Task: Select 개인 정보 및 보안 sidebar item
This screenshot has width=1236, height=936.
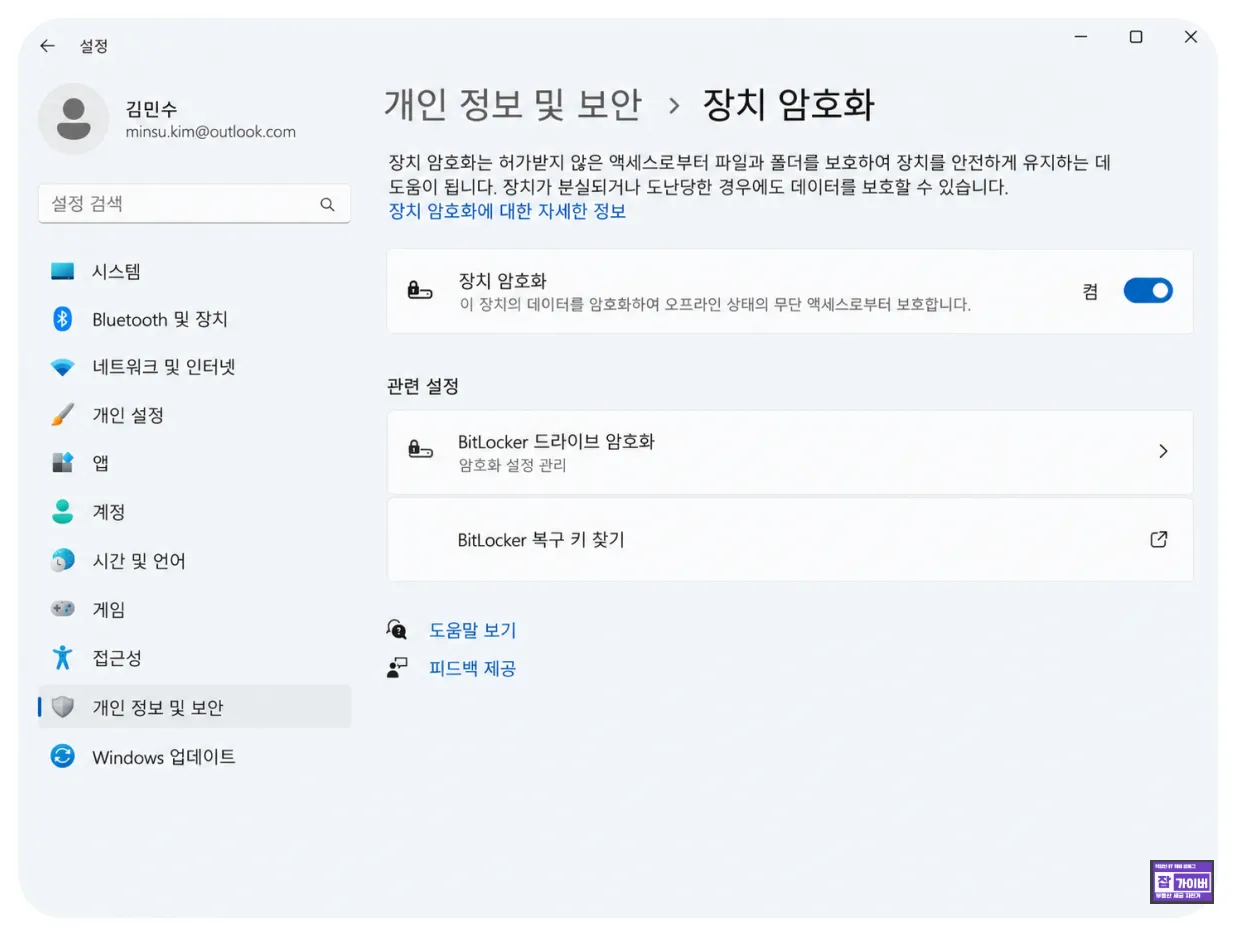Action: [194, 707]
